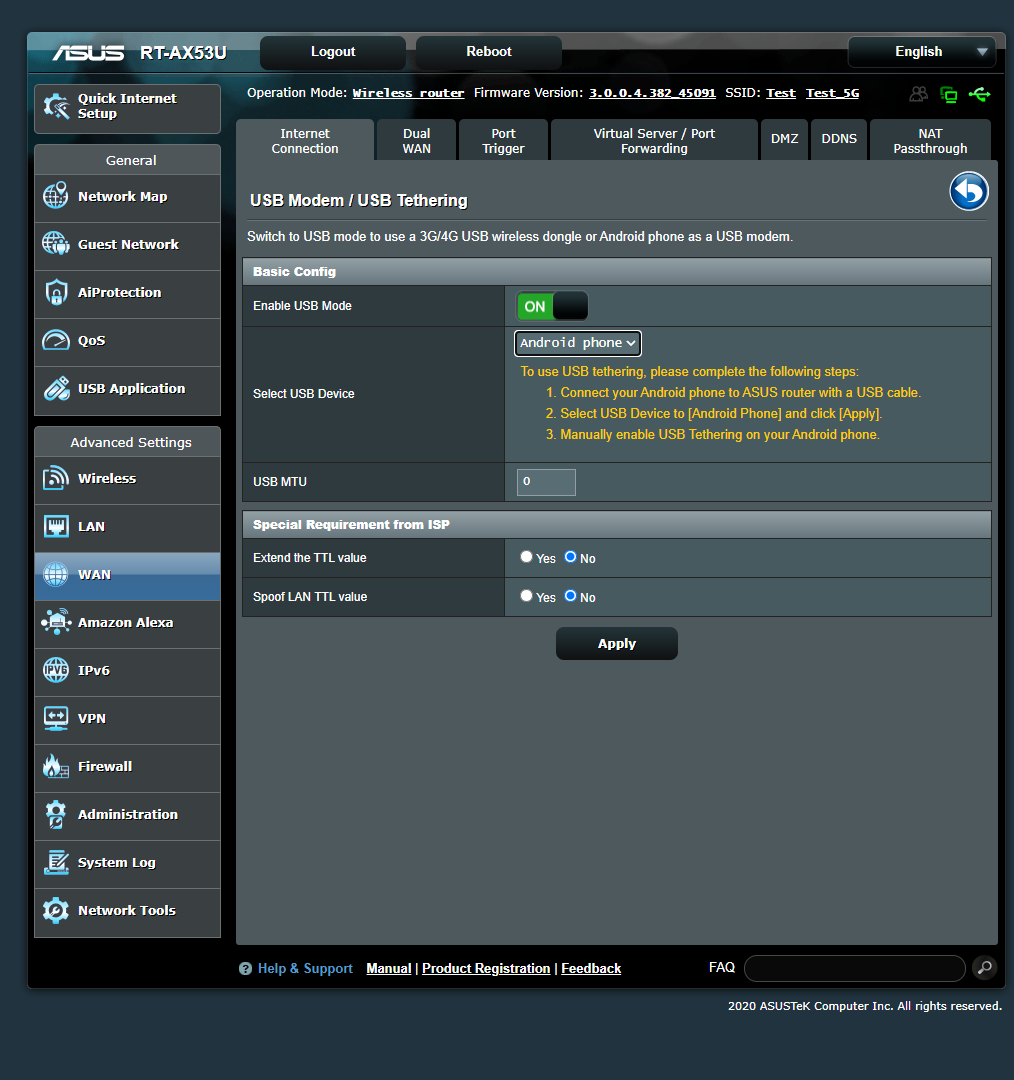
Task: Click the USB Application plug icon
Action: click(56, 388)
